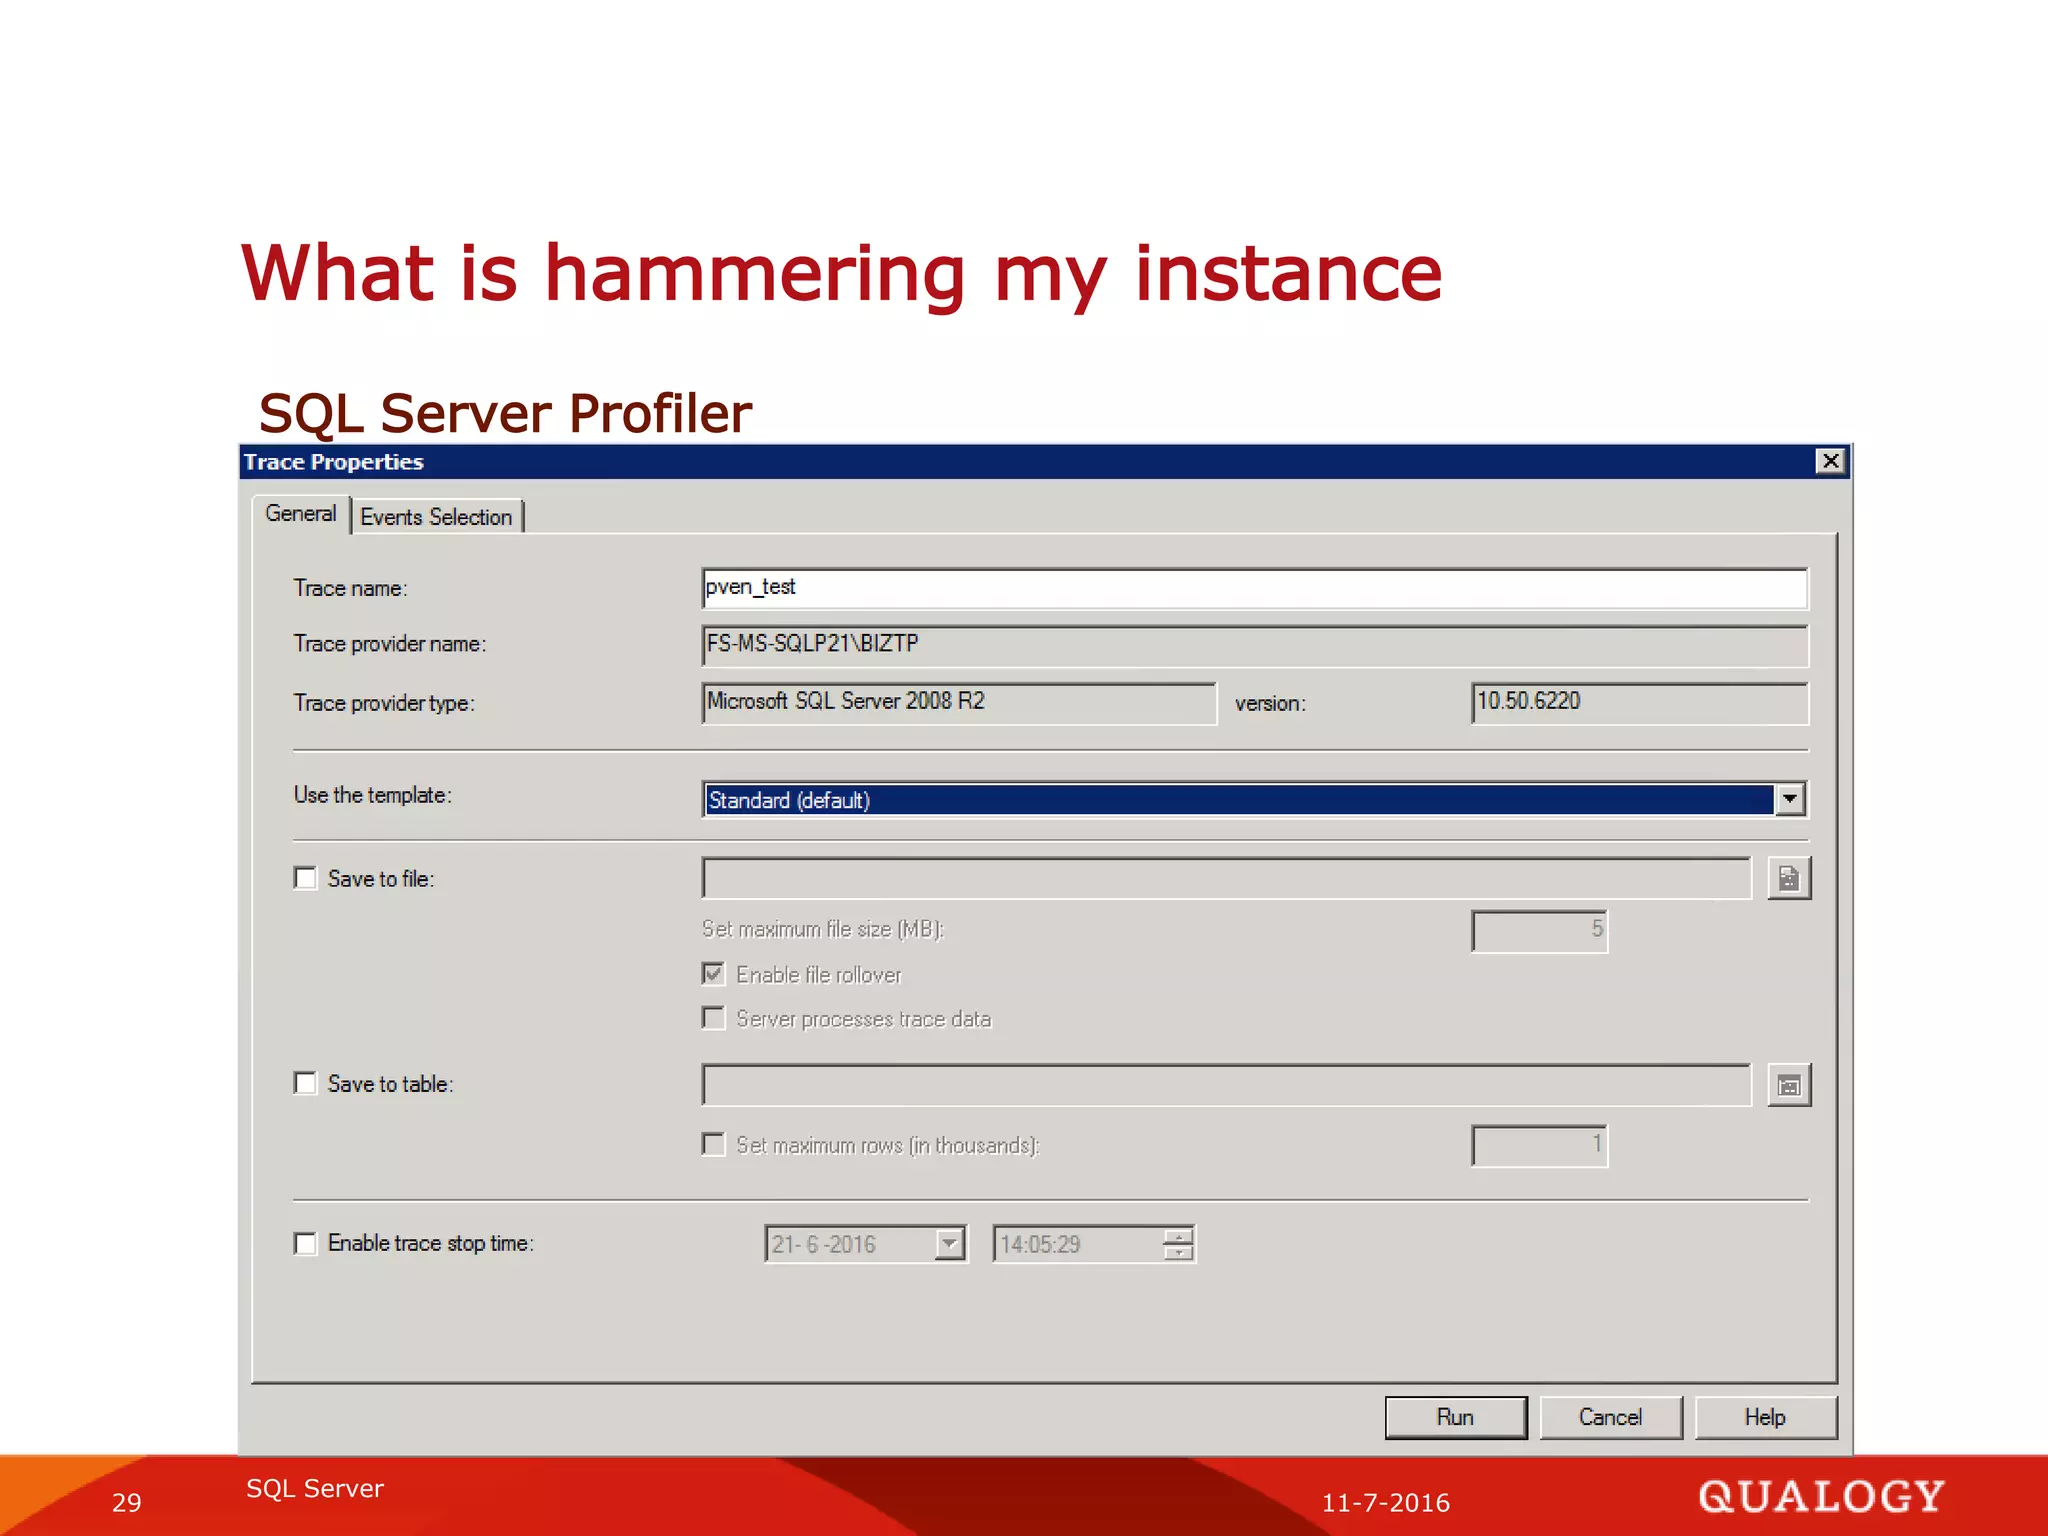Close the Trace Properties dialog
Screen dimensions: 2048x1536
1830,461
